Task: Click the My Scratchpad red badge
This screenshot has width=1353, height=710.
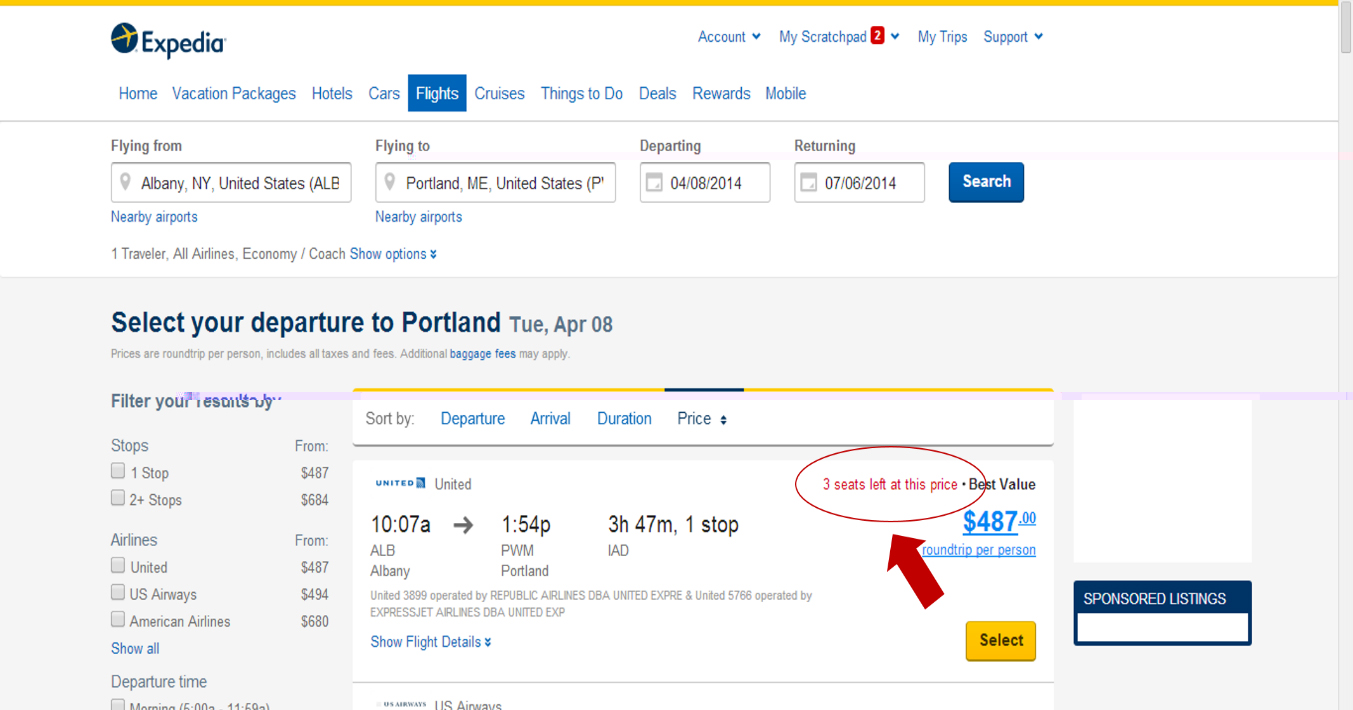Action: (x=877, y=36)
